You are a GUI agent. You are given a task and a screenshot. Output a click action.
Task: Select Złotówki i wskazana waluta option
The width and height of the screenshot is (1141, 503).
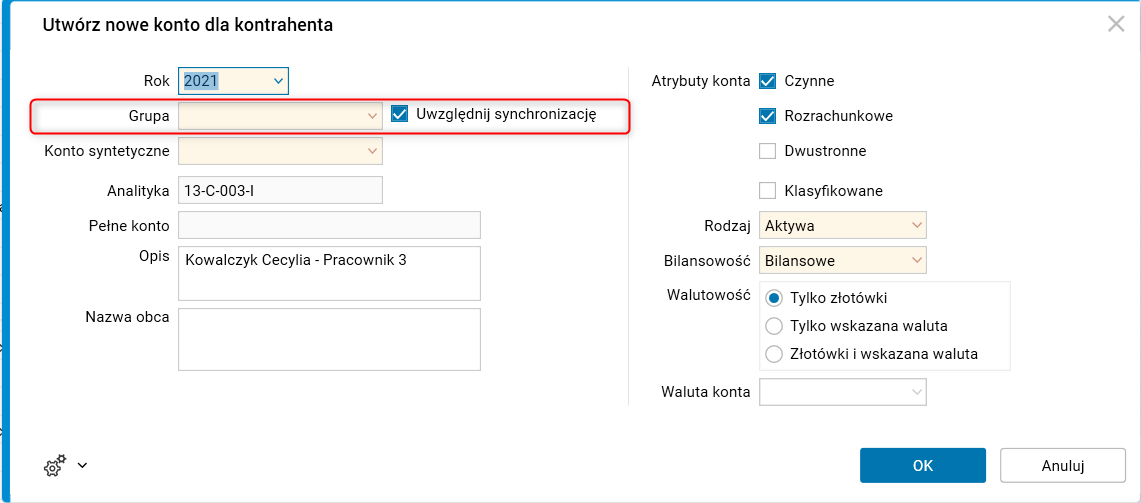773,354
